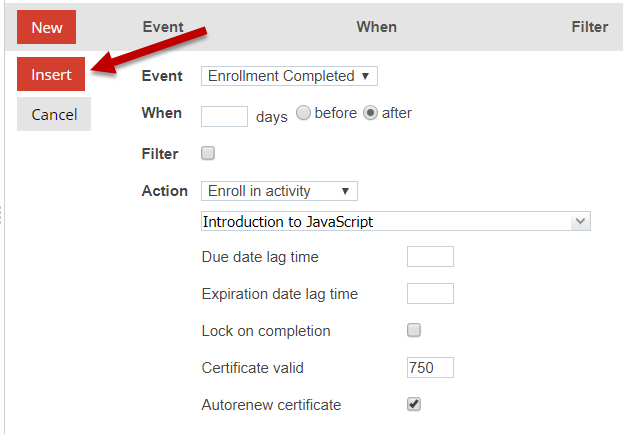Open the Enrollment Completed event dropdown
The image size is (623, 434).
click(x=289, y=76)
